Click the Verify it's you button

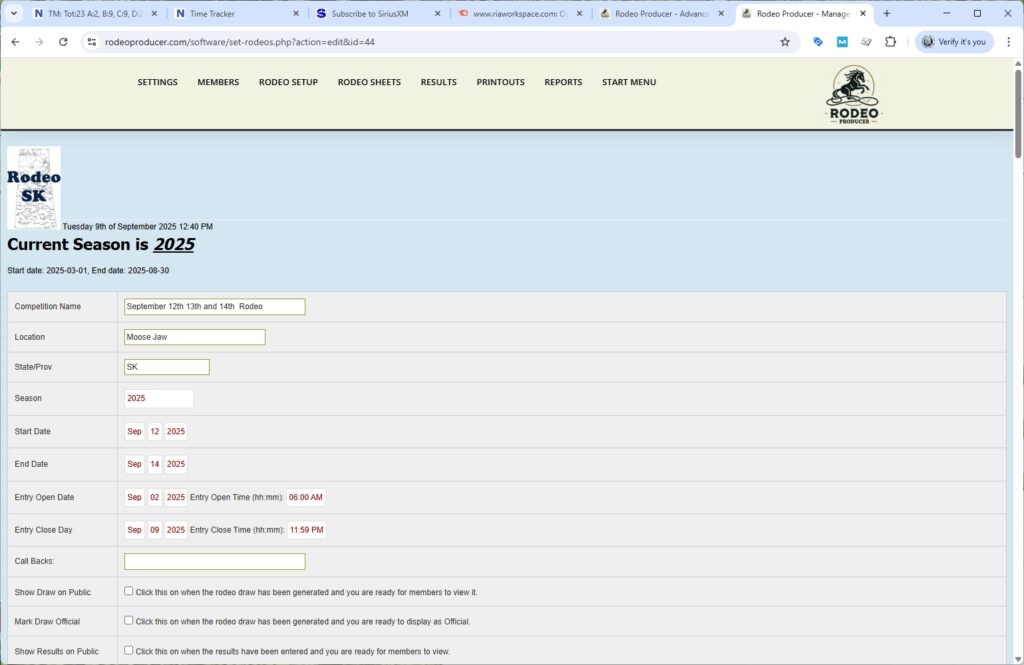(x=954, y=42)
